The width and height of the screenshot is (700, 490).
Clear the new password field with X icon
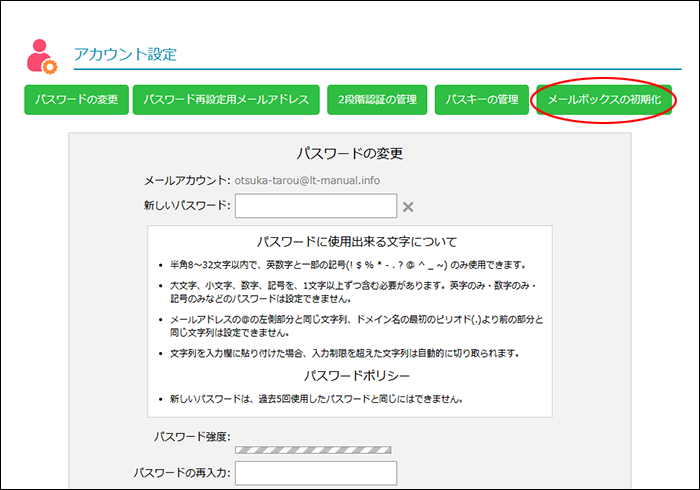(407, 207)
